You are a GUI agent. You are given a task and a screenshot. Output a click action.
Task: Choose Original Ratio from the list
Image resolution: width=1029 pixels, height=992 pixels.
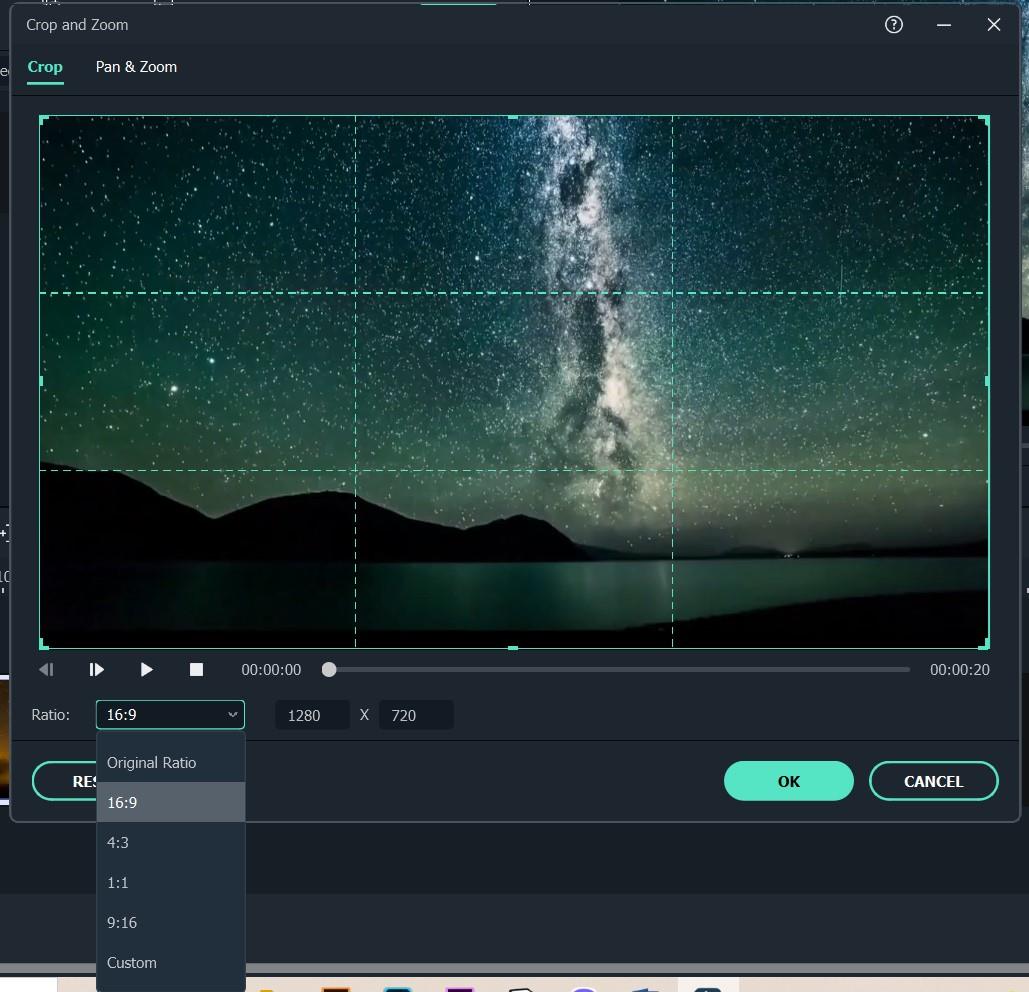click(x=152, y=763)
